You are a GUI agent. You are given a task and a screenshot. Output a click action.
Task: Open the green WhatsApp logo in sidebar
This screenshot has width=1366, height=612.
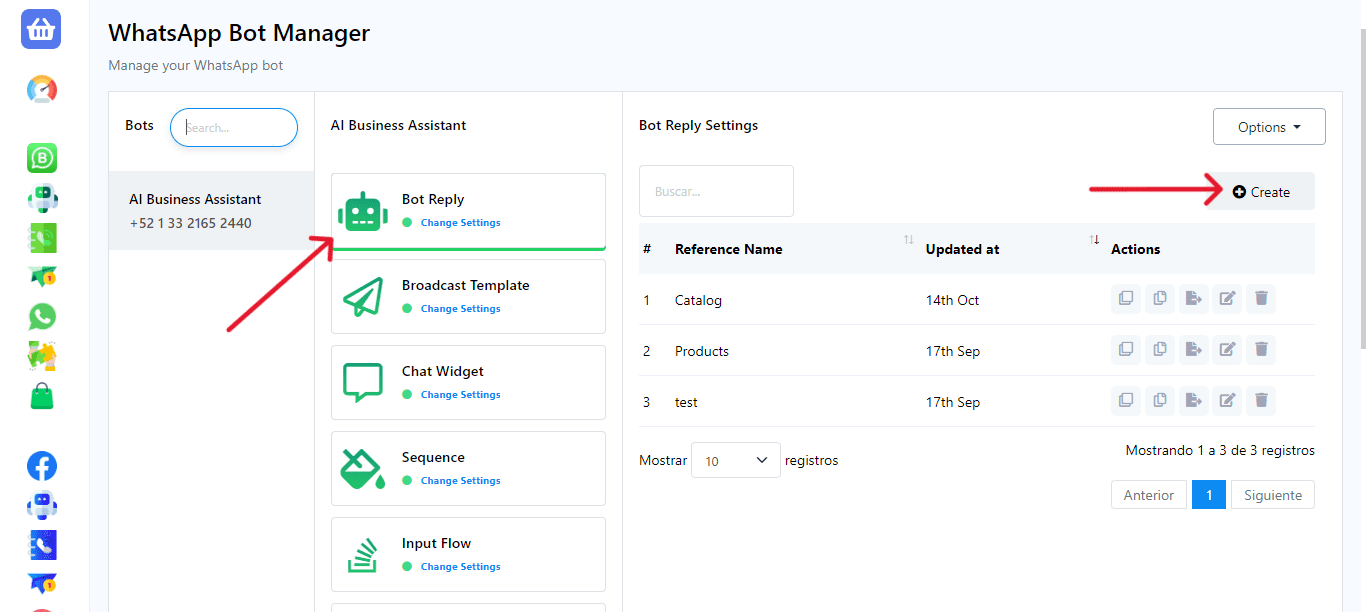(42, 317)
